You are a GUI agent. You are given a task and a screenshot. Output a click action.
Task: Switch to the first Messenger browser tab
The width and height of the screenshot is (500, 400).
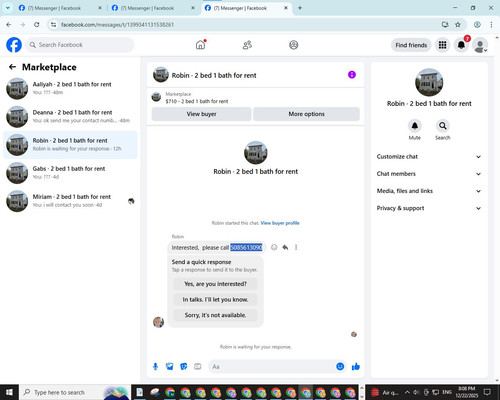click(x=60, y=8)
